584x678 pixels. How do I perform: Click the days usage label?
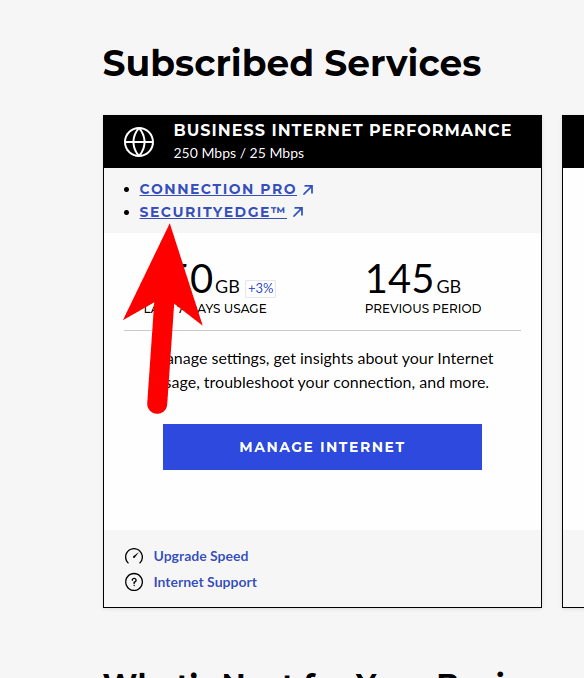[205, 309]
